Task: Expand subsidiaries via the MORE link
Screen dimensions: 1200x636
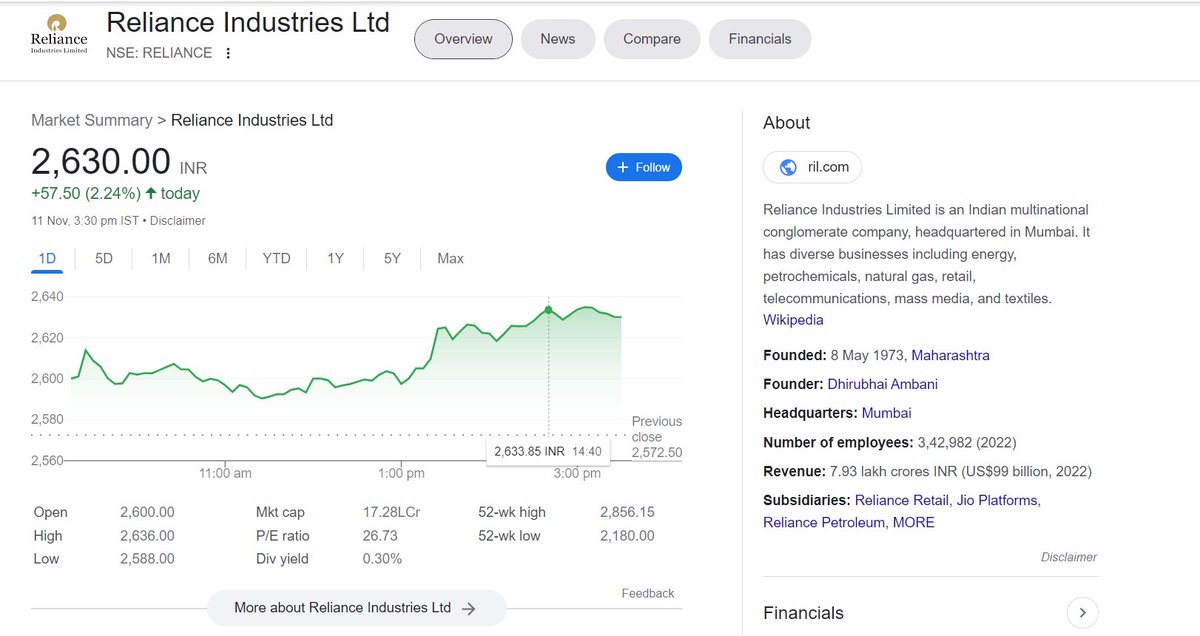Action: [914, 522]
